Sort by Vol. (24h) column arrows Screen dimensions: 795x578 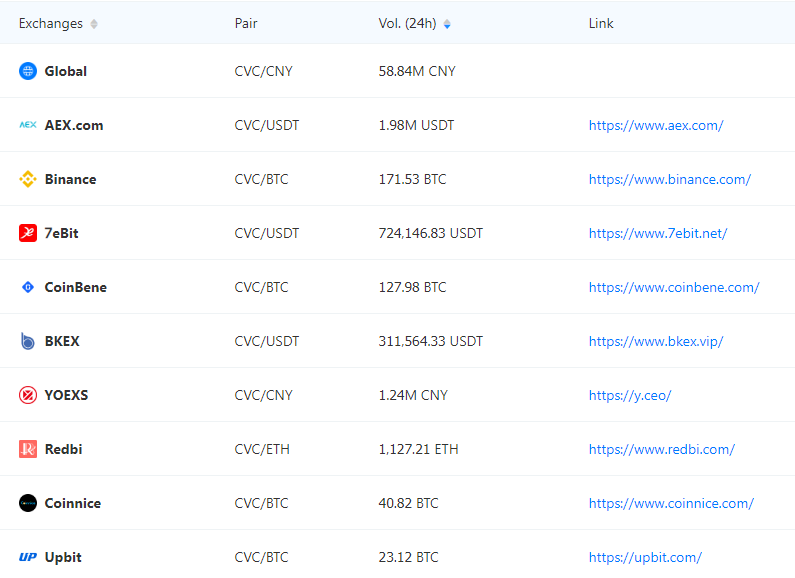[x=447, y=24]
